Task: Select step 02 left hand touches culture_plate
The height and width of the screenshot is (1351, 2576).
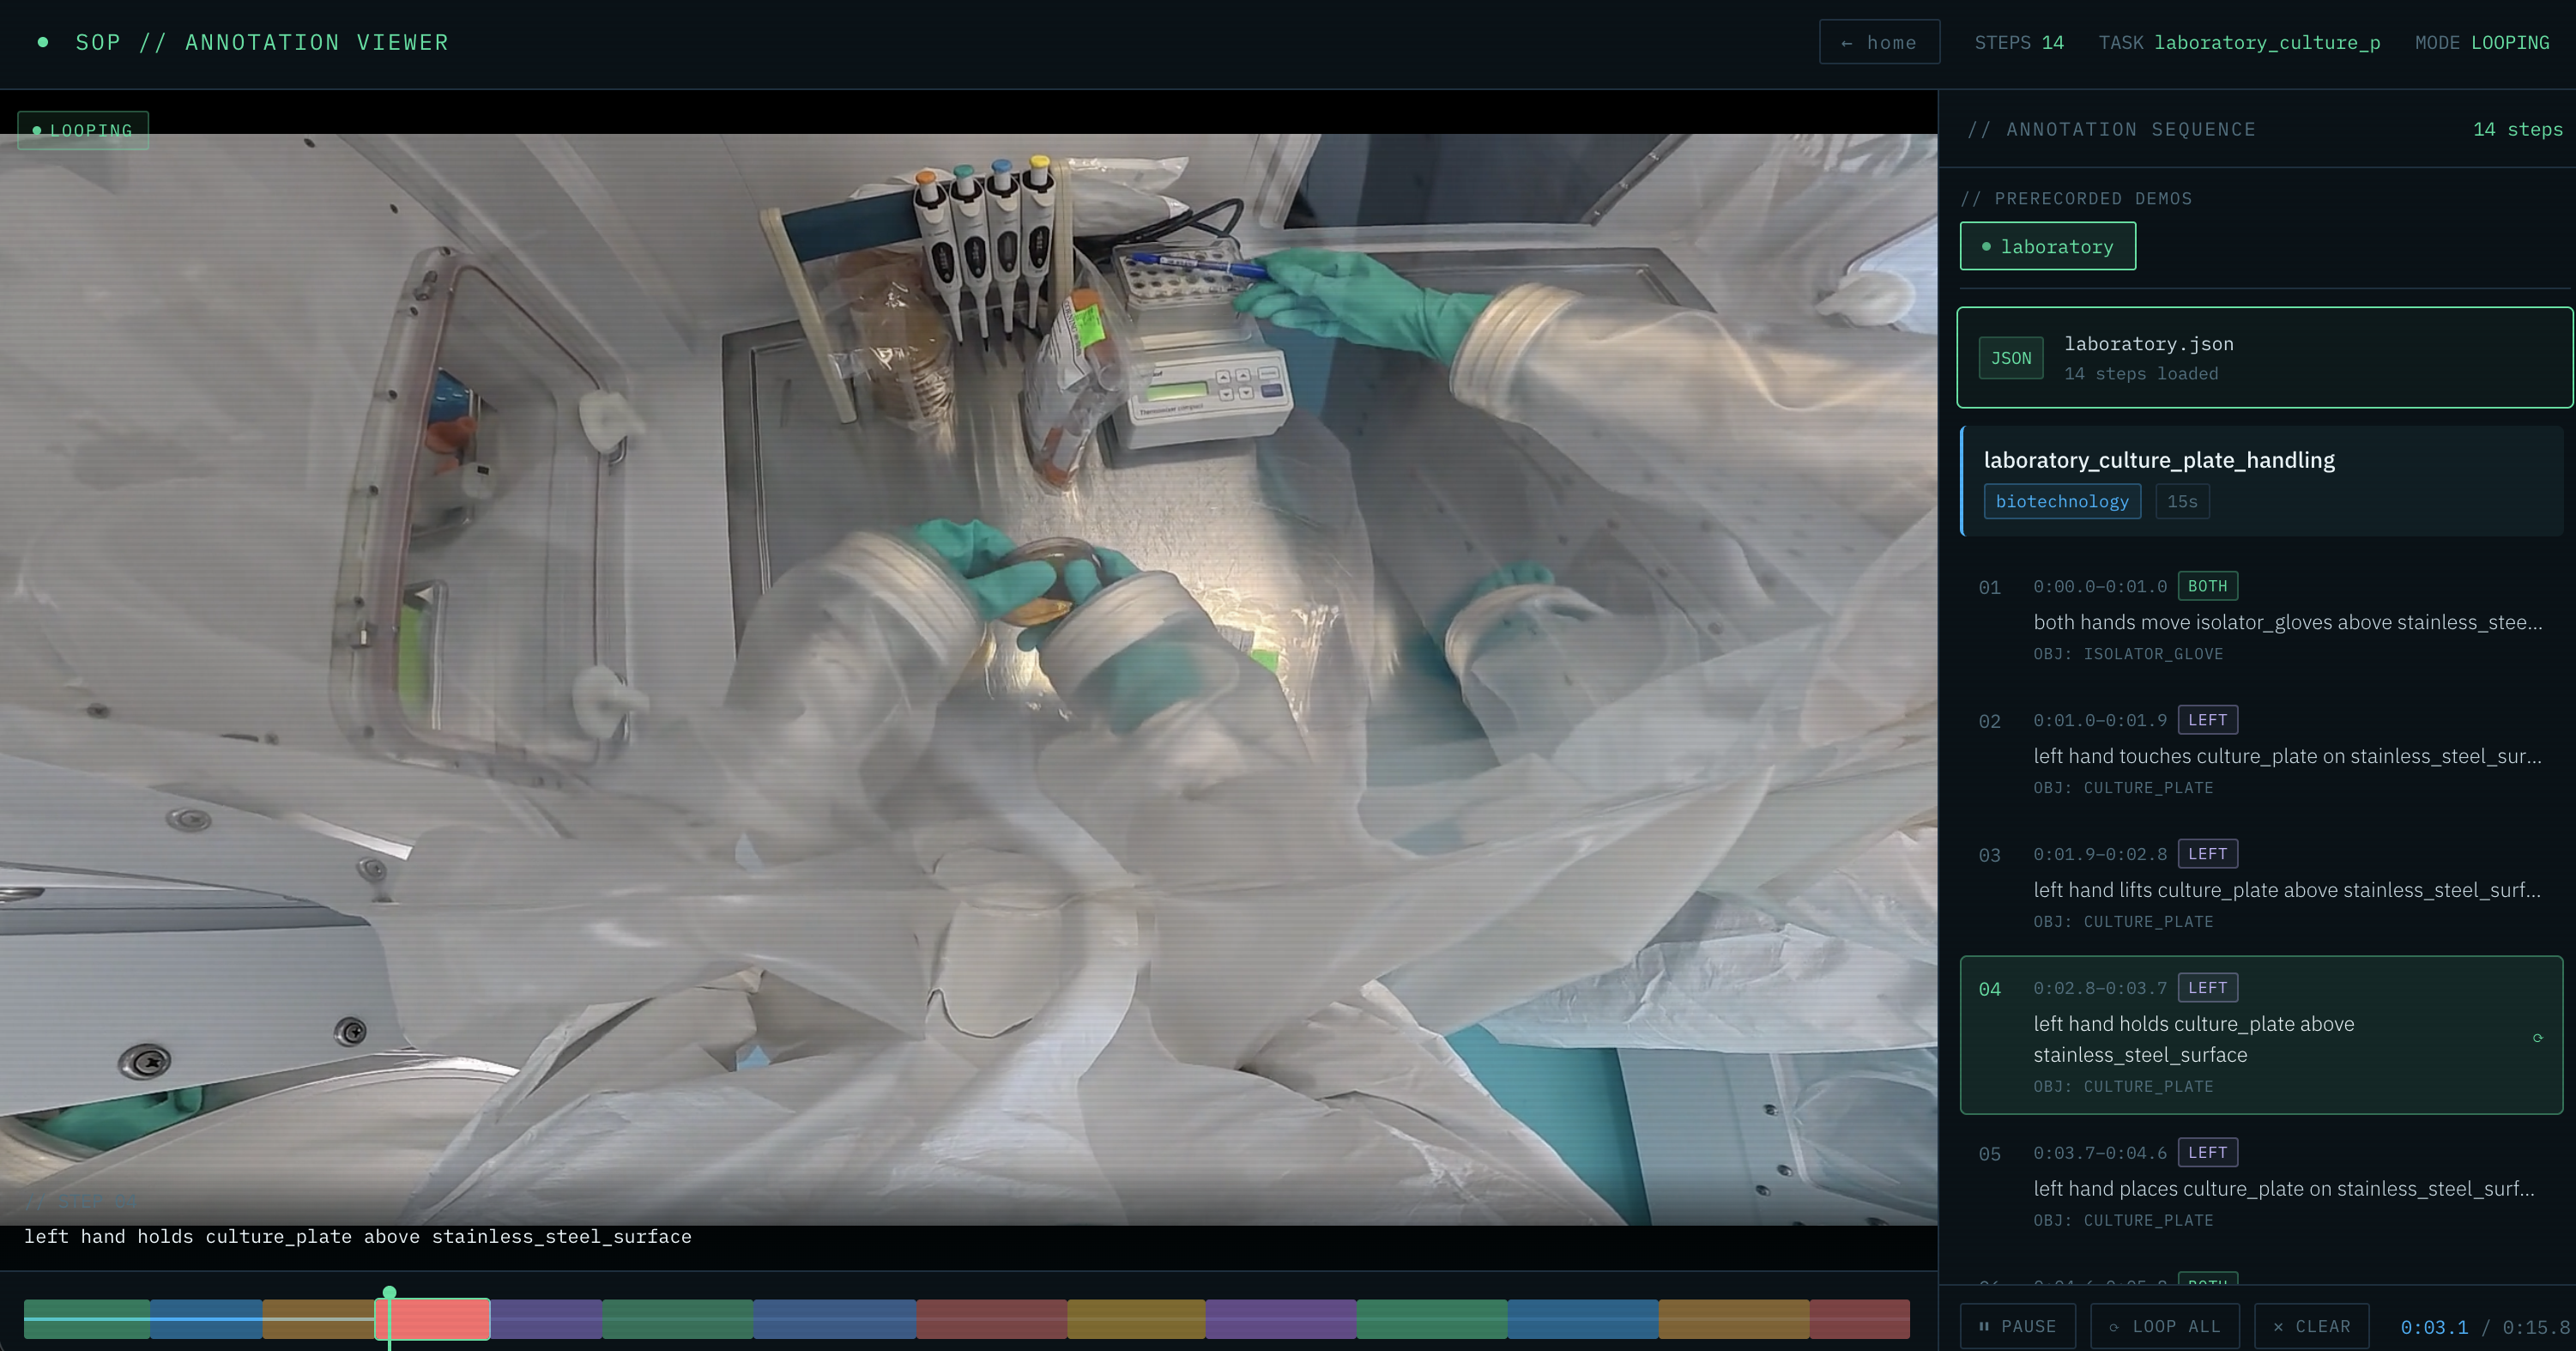Action: (x=2262, y=754)
